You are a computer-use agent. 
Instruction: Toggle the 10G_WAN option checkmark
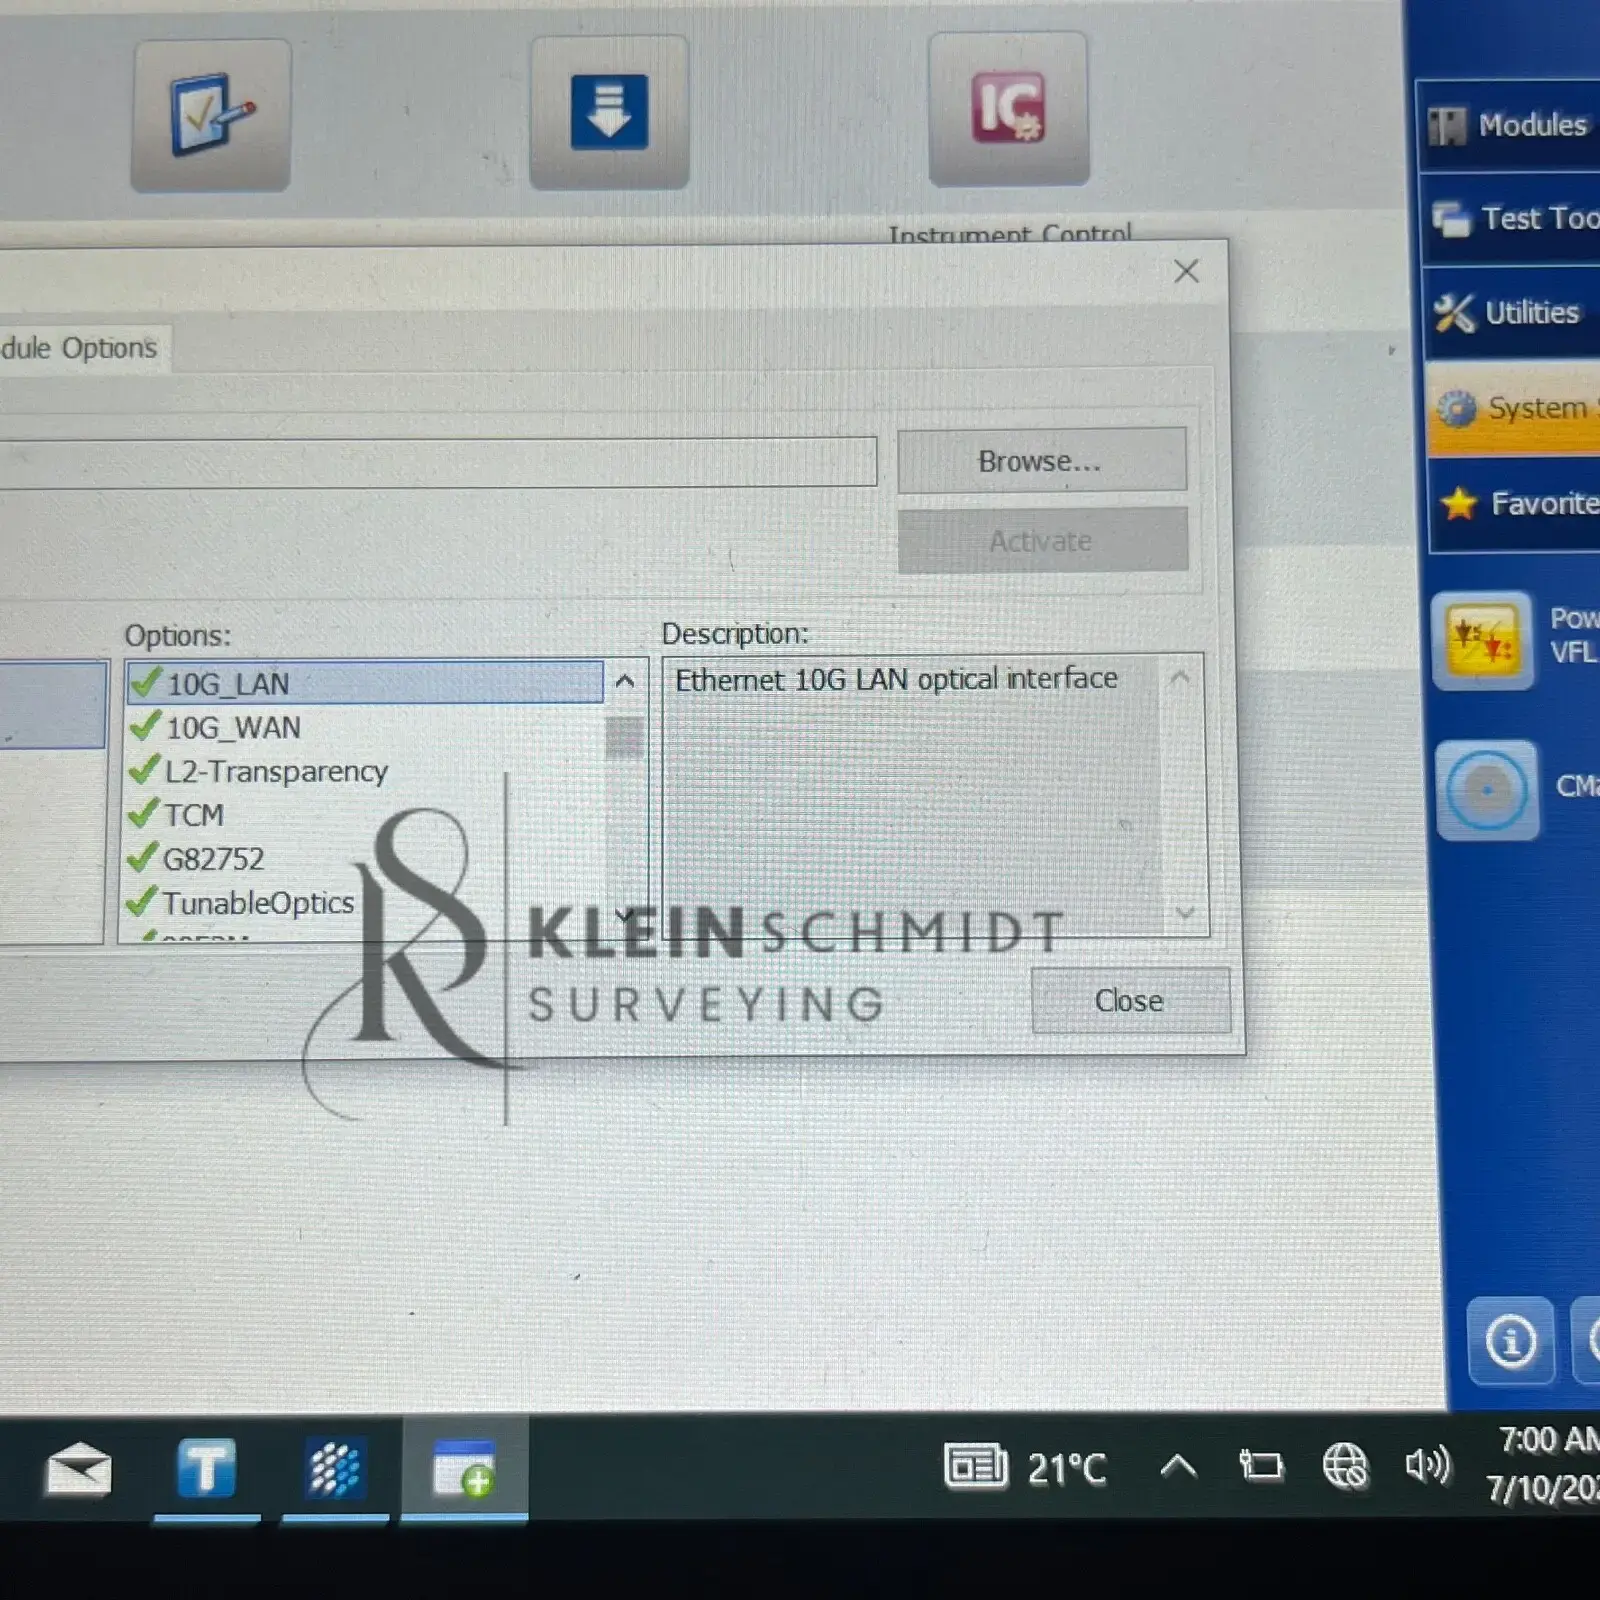coord(146,727)
